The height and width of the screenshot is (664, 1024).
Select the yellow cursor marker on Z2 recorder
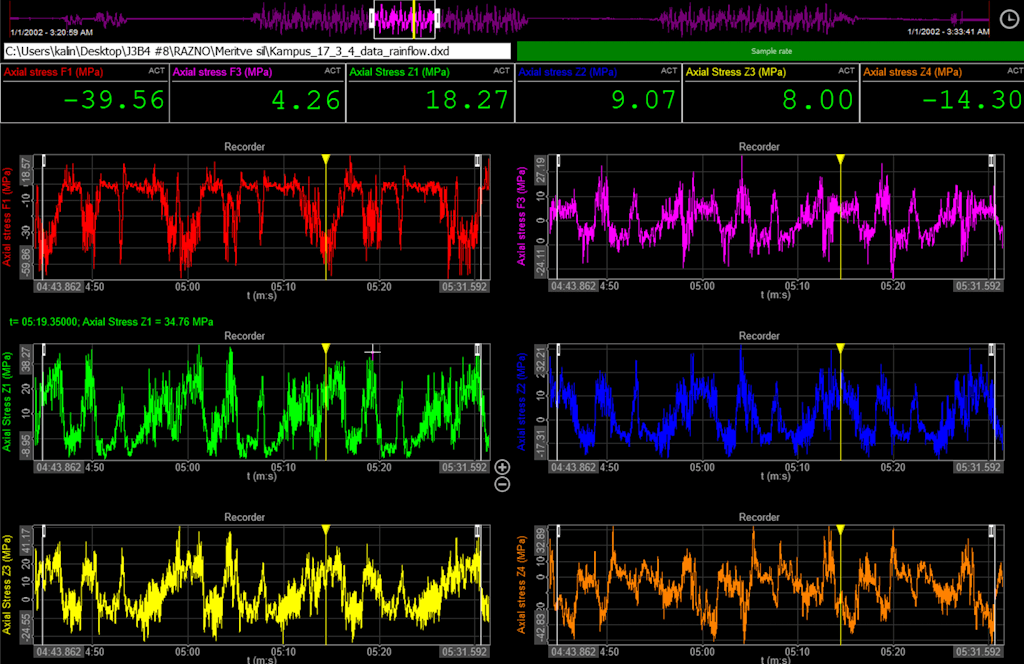840,349
